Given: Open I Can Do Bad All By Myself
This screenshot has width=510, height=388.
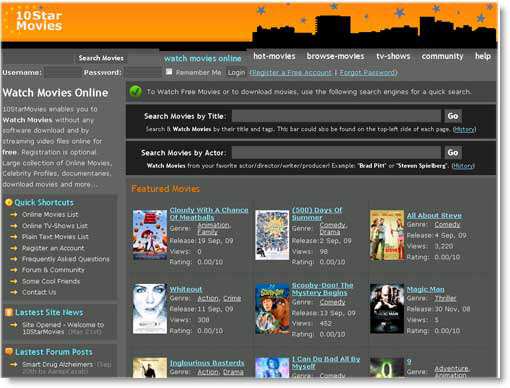Looking at the screenshot, I should coord(326,363).
